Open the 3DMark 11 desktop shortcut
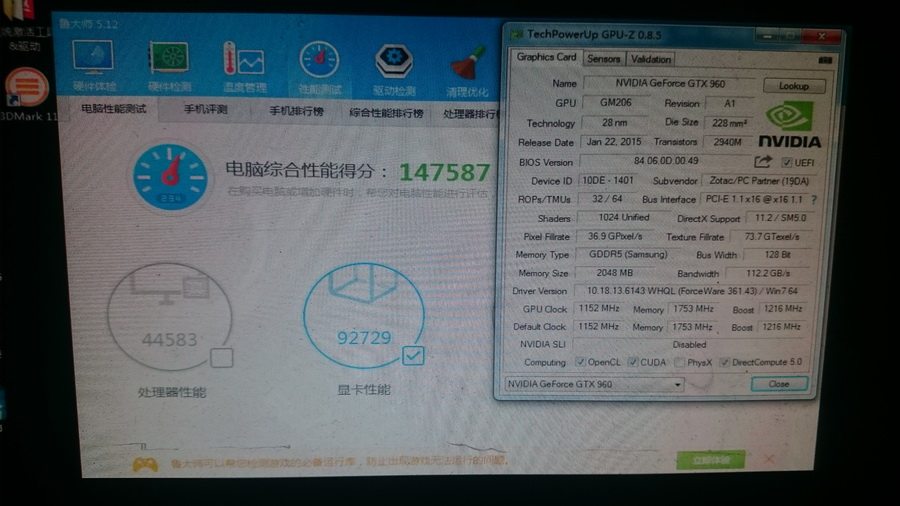 click(x=26, y=94)
